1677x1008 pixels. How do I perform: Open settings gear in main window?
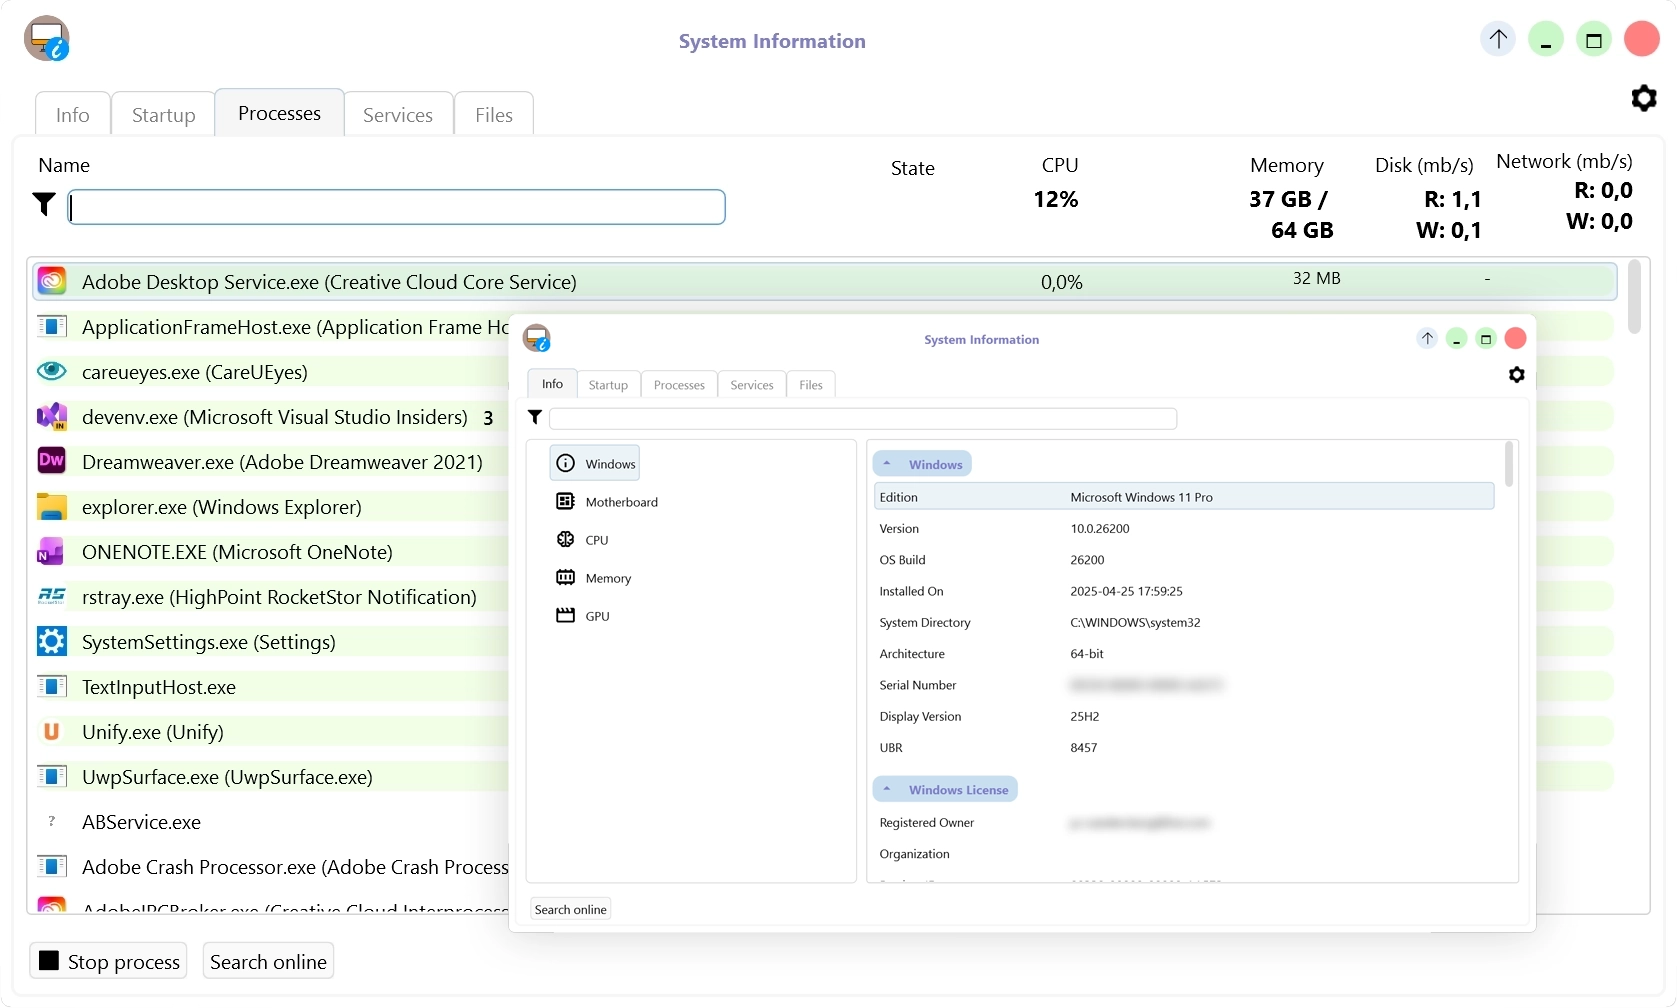(1644, 98)
